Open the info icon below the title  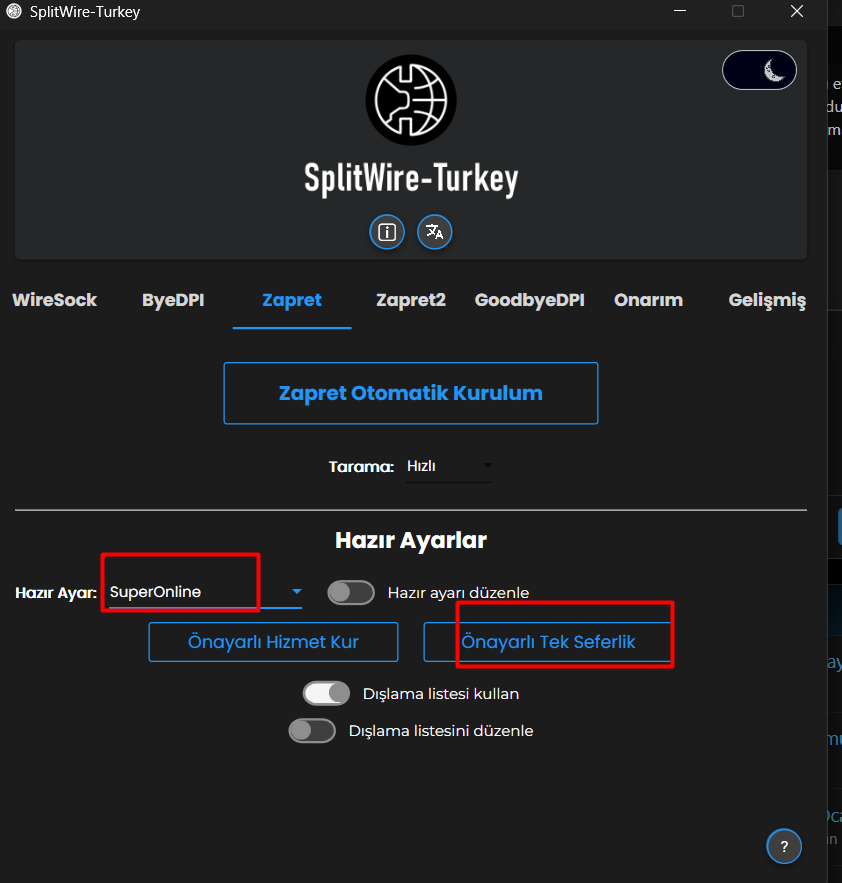[387, 232]
